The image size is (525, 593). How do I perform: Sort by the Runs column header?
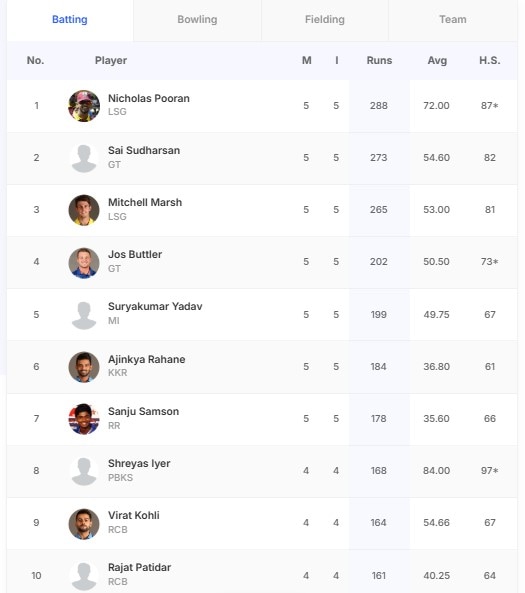pos(379,61)
